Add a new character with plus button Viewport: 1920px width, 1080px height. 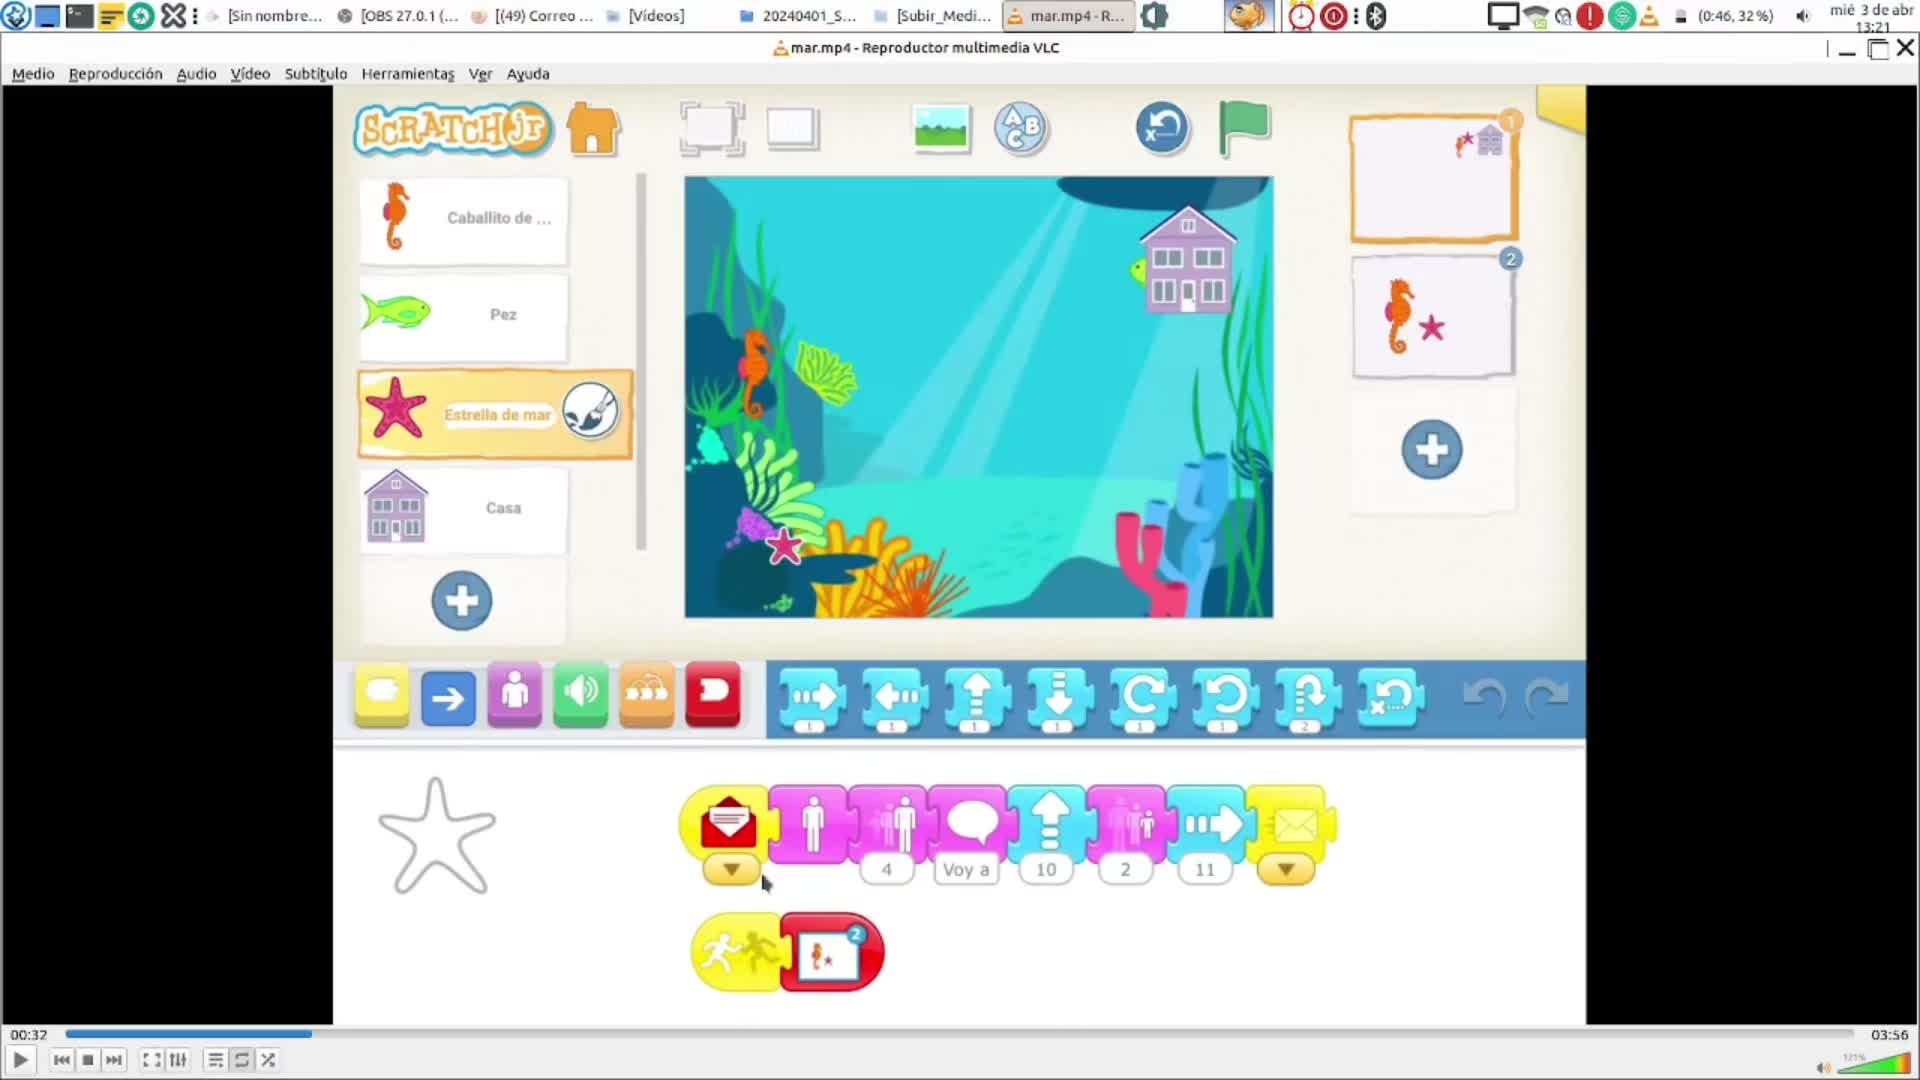click(x=461, y=601)
